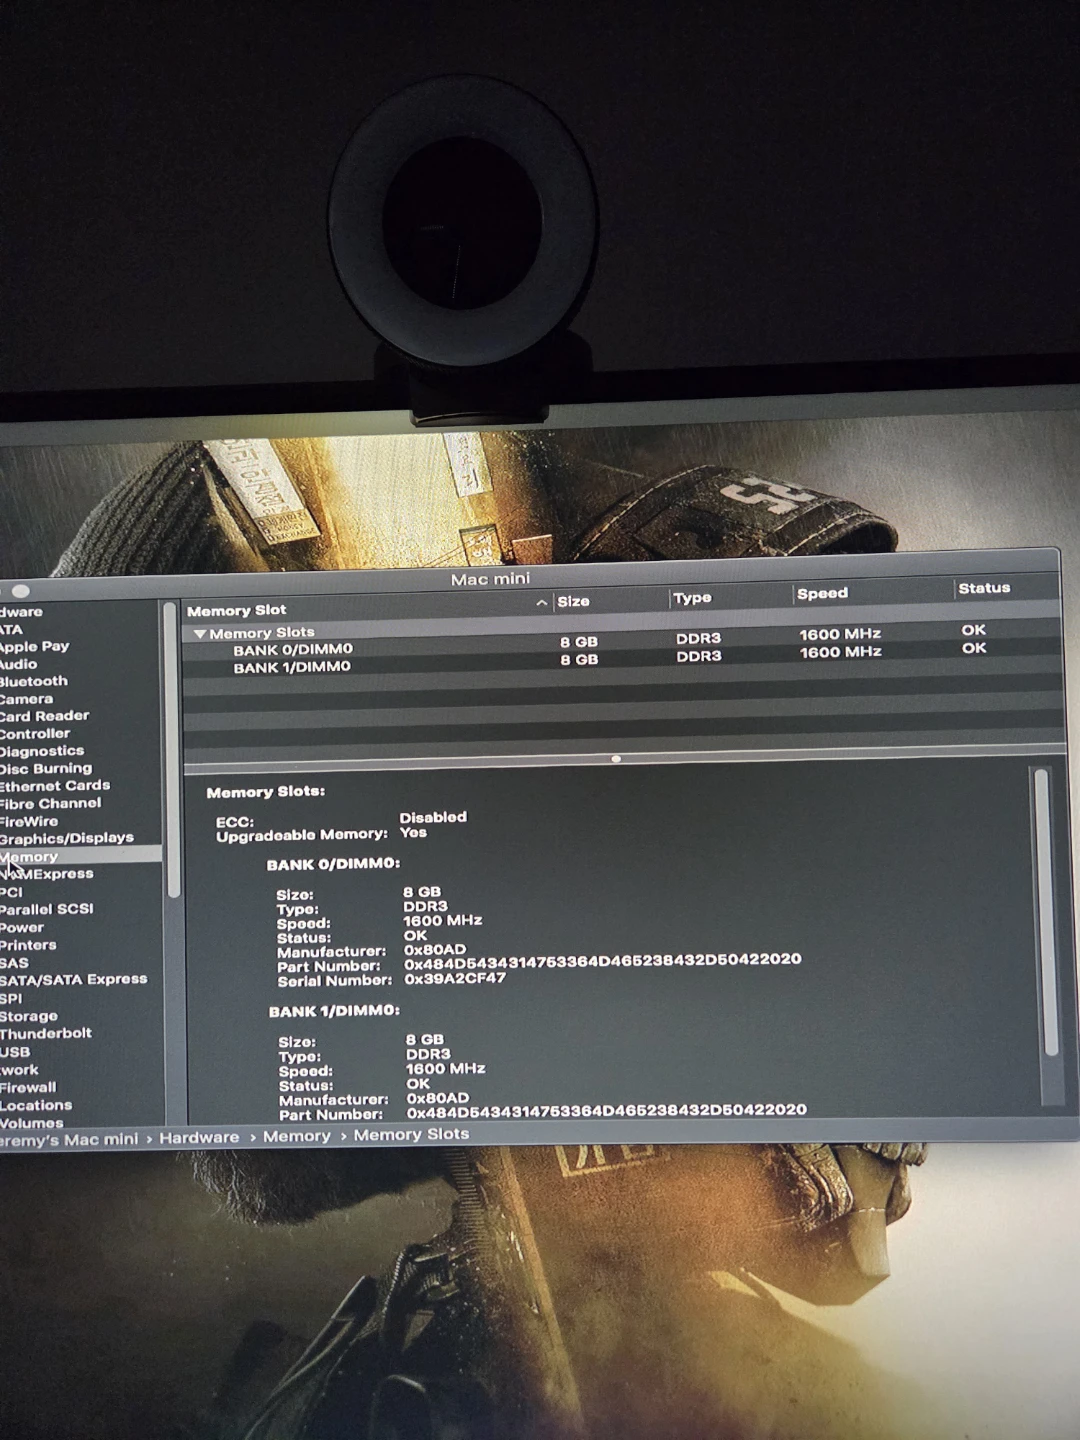This screenshot has width=1080, height=1440.
Task: Select FireWire in the sidebar
Action: [29, 821]
